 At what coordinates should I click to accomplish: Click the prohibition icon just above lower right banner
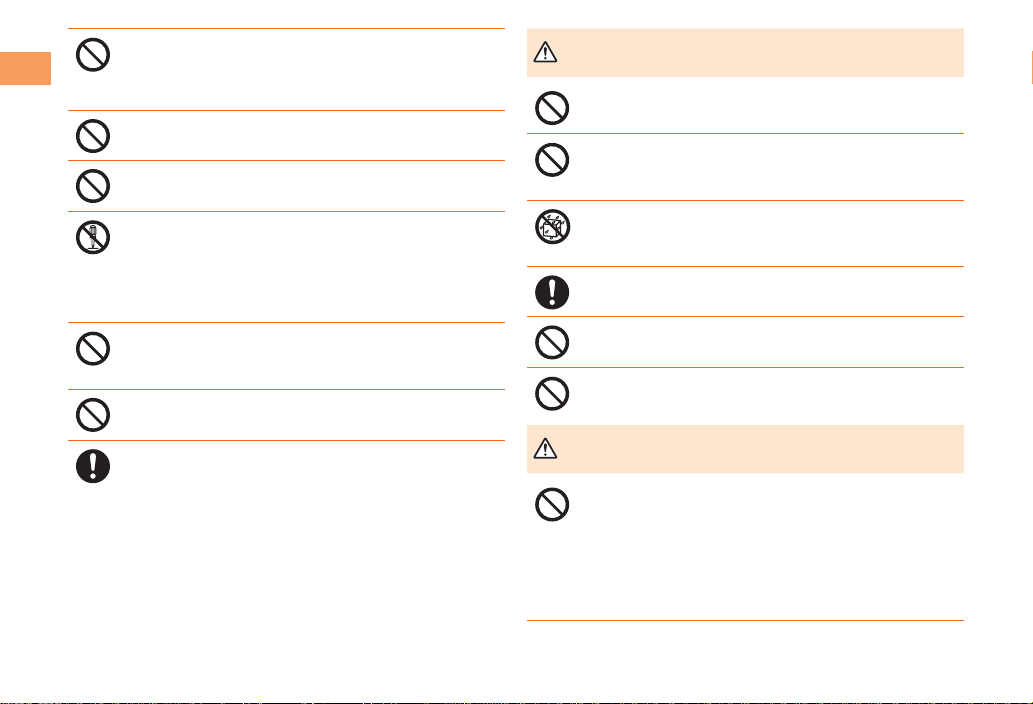coord(552,393)
